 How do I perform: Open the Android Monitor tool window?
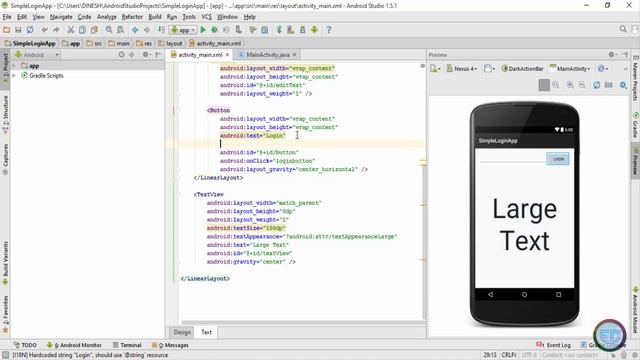click(x=74, y=345)
